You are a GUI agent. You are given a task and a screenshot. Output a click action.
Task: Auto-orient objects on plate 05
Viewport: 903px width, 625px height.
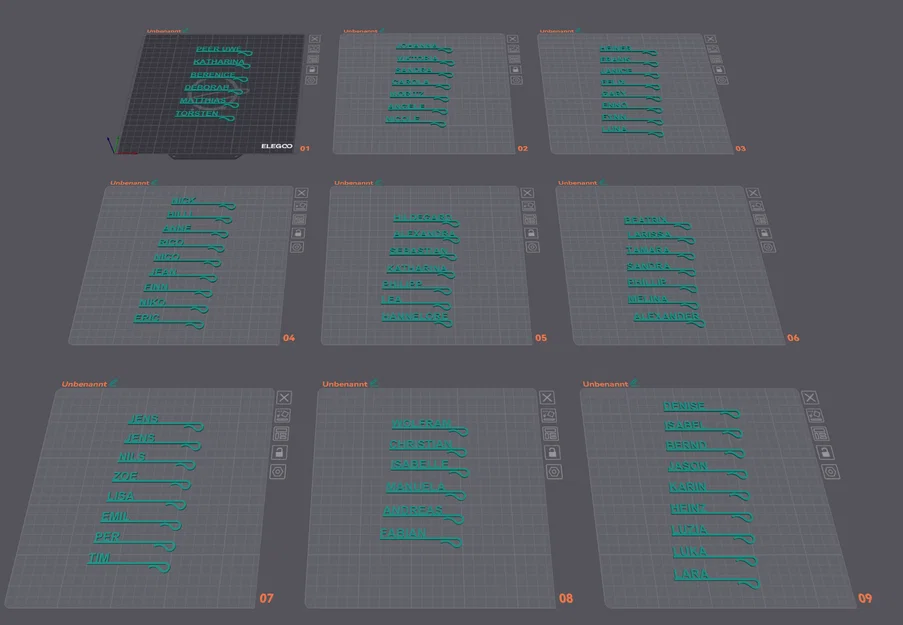tap(529, 206)
